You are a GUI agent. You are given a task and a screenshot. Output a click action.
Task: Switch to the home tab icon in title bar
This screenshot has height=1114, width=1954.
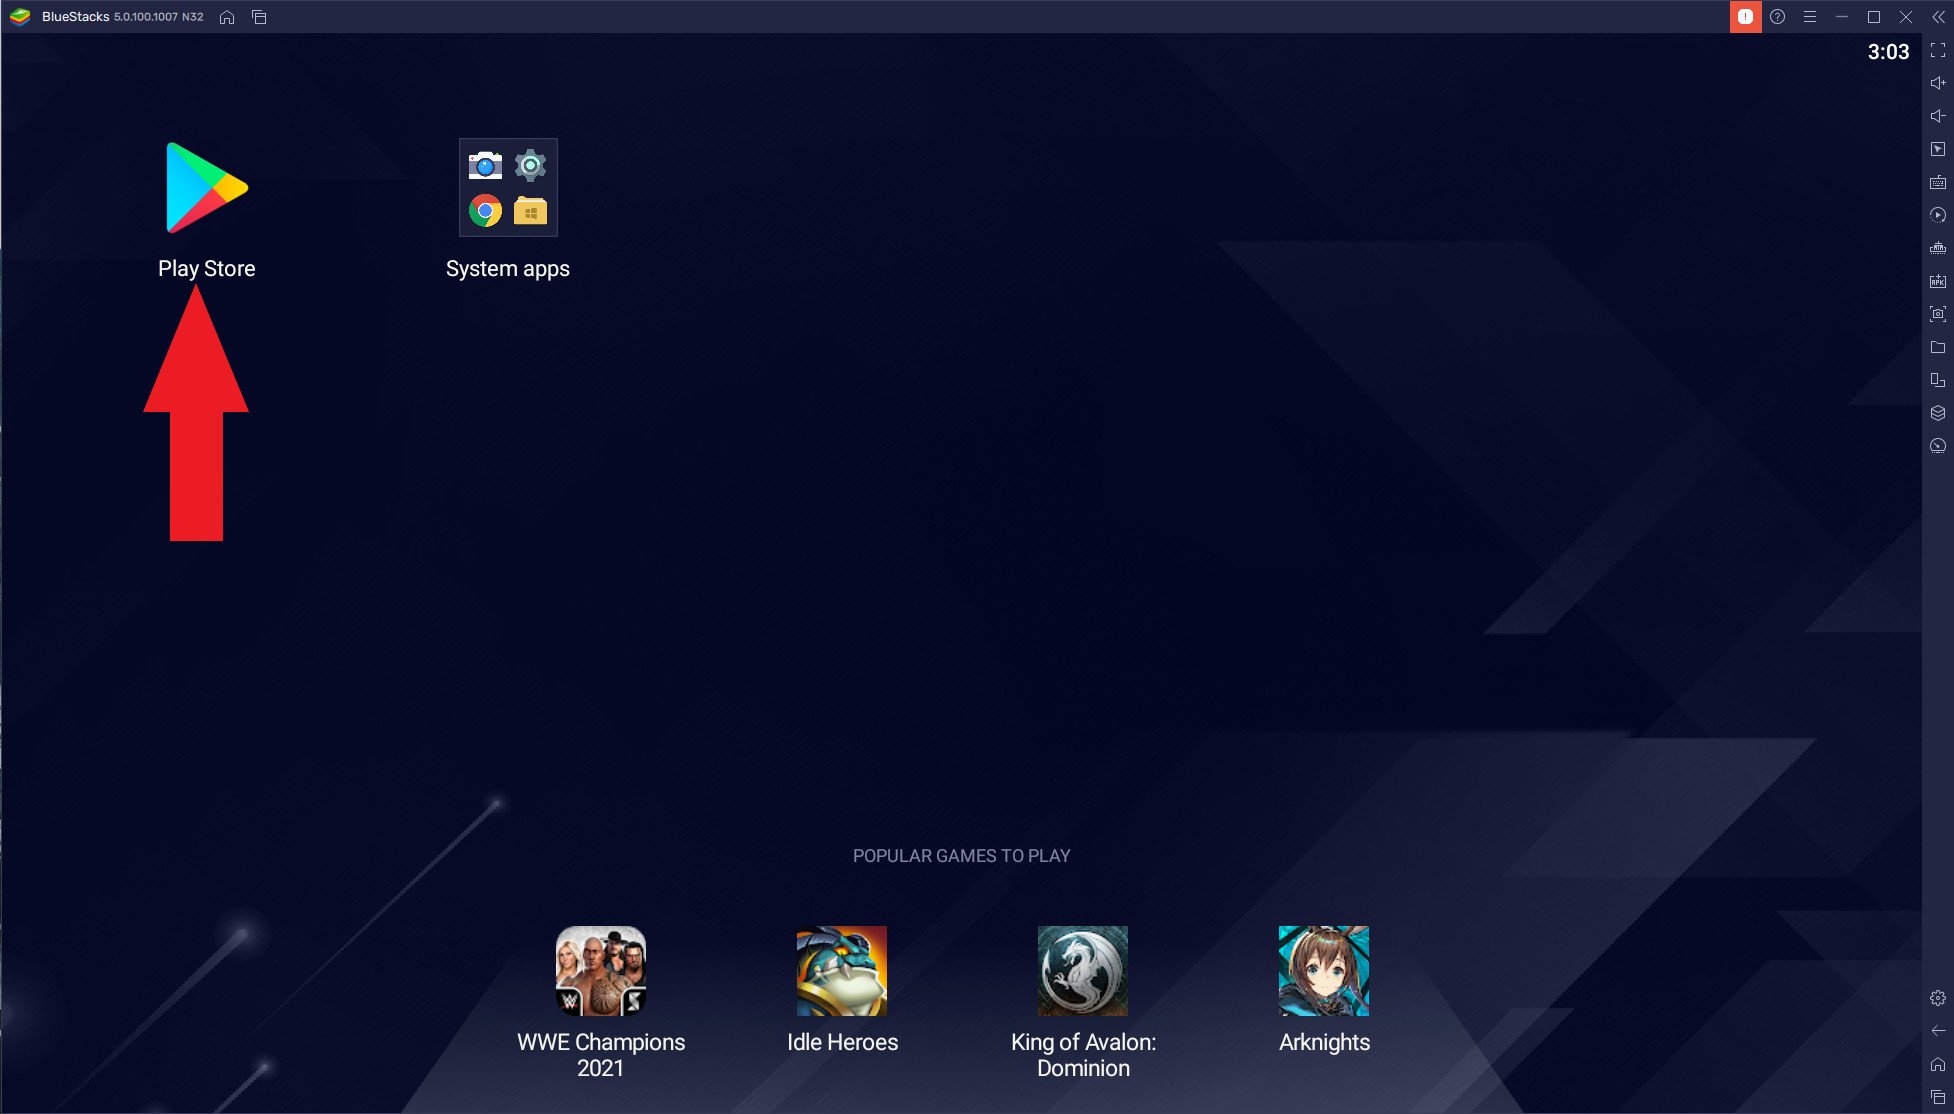(227, 17)
